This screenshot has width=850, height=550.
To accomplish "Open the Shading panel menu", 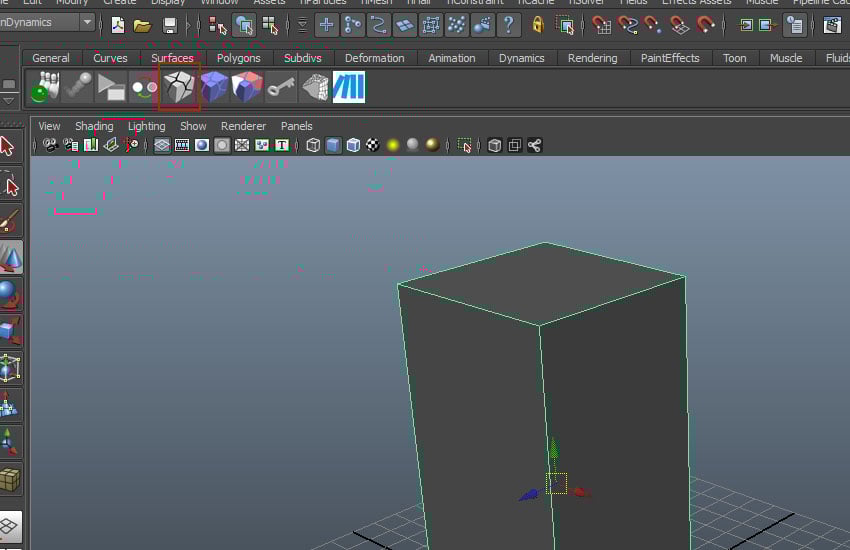I will coord(94,126).
